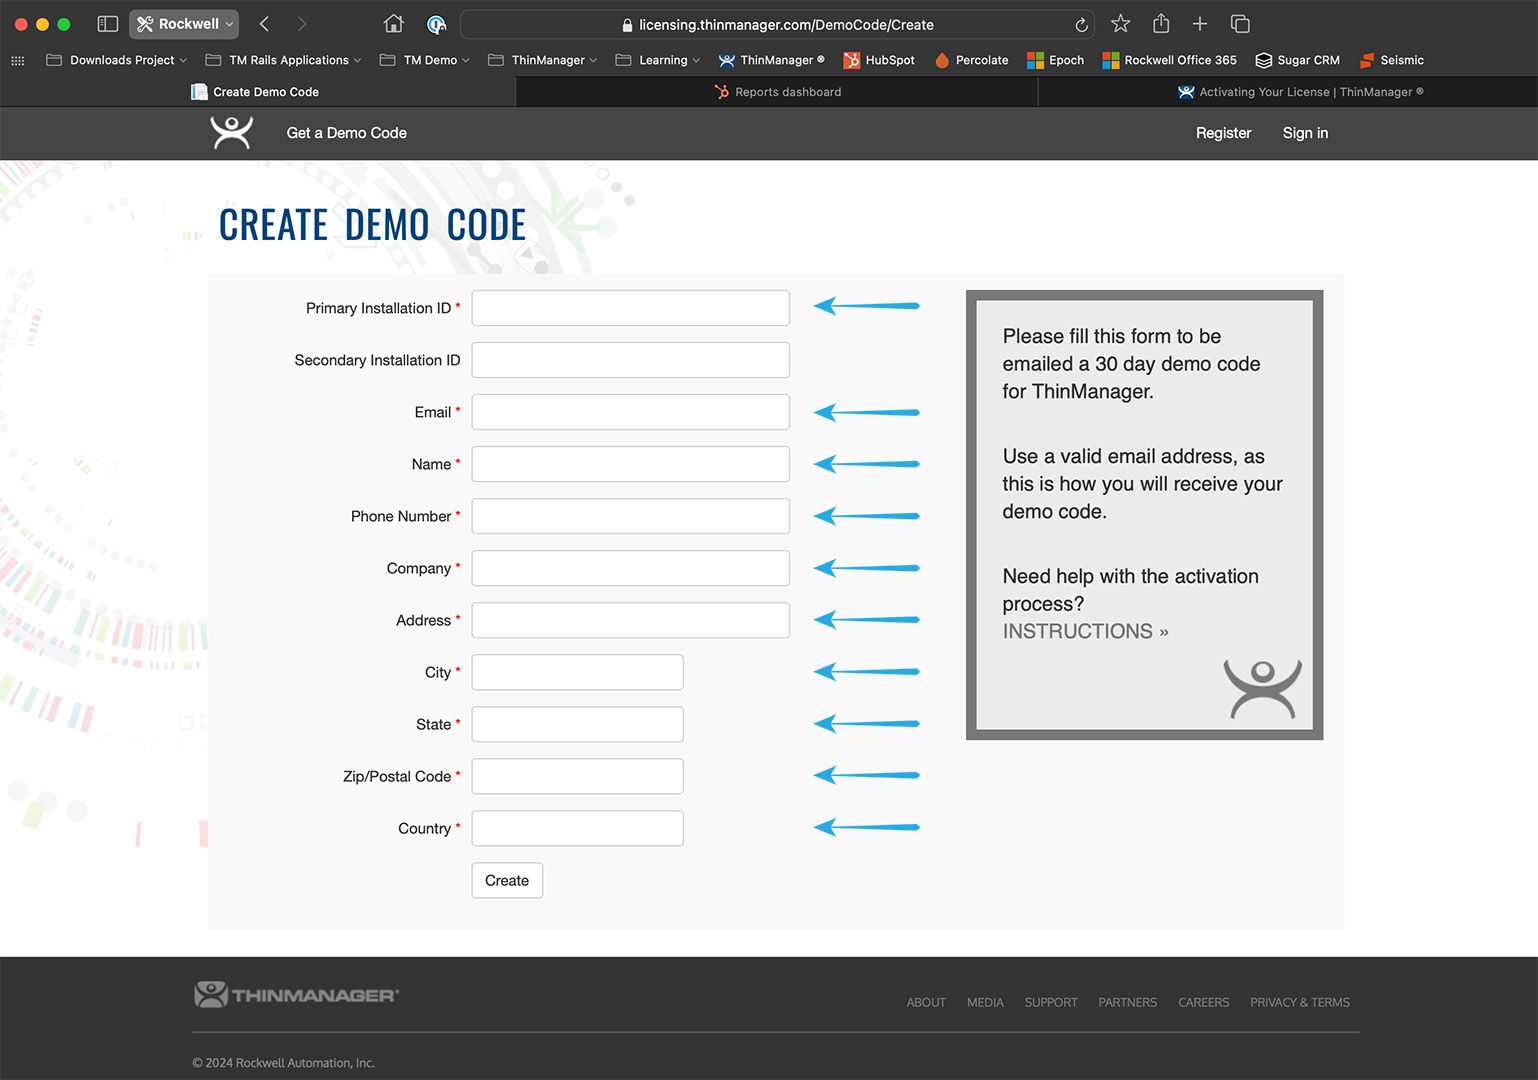1538x1080 pixels.
Task: Click the ThinManager footer logo
Action: [296, 994]
